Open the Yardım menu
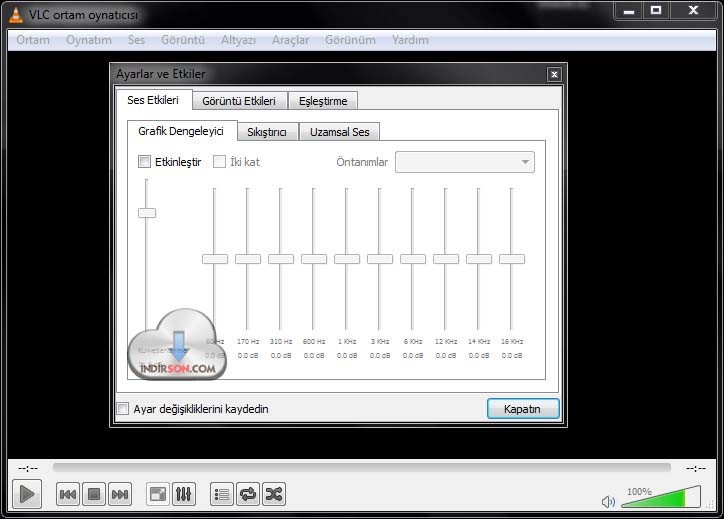This screenshot has height=519, width=724. click(410, 40)
